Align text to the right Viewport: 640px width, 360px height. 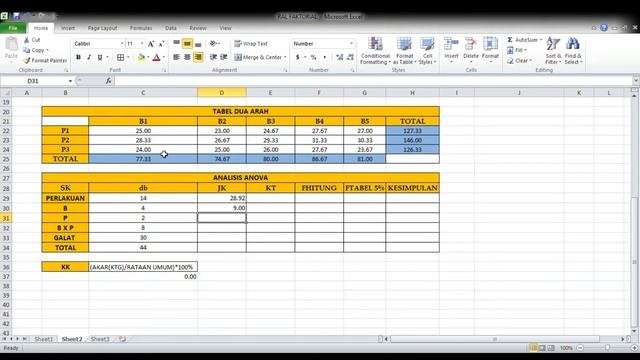(x=198, y=58)
